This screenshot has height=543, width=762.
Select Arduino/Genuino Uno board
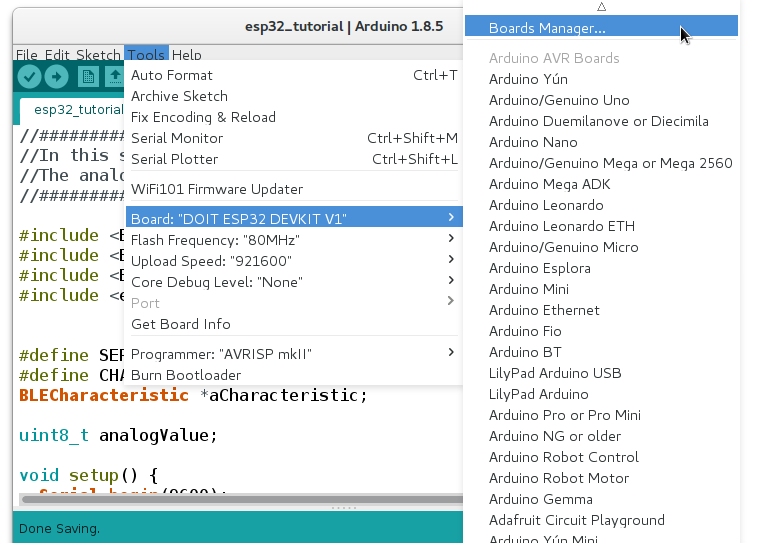[x=601, y=100]
